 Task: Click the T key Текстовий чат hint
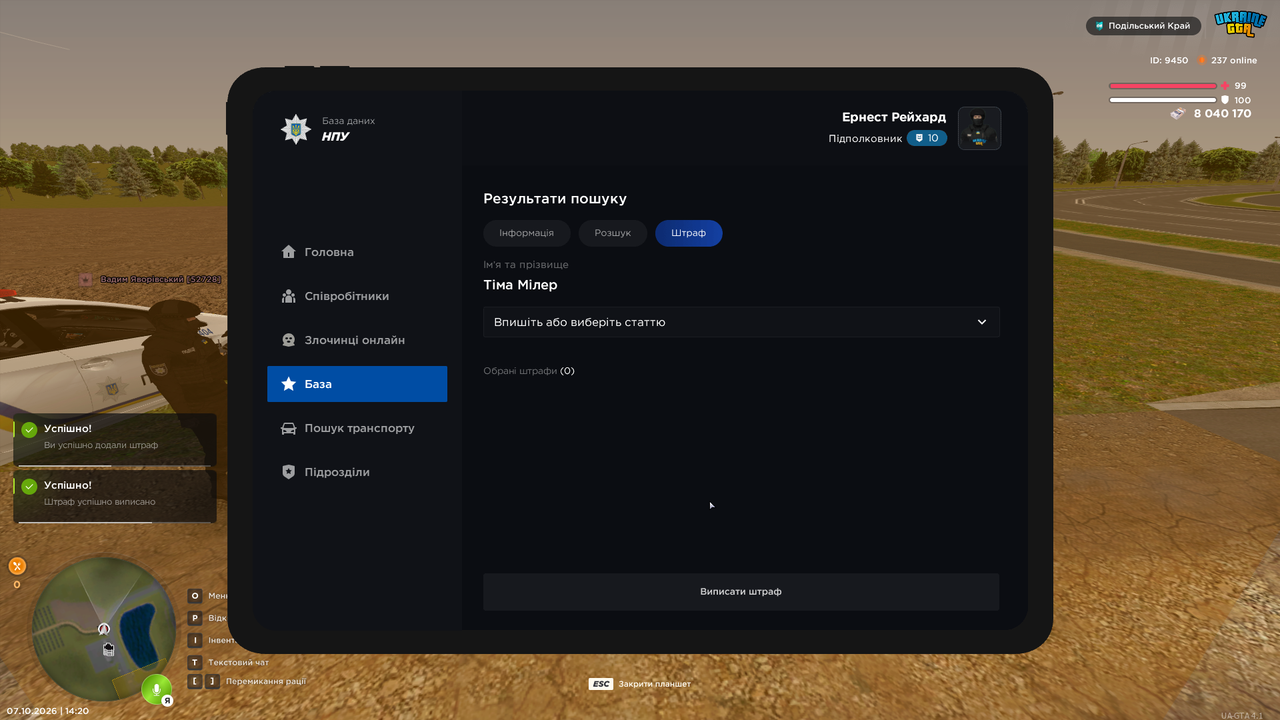[228, 662]
